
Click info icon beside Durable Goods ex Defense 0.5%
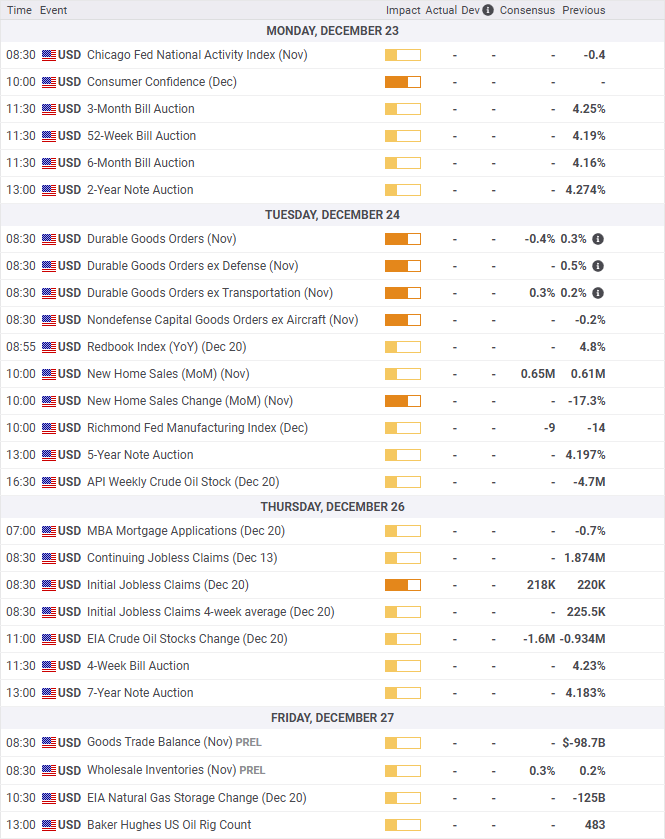(598, 266)
